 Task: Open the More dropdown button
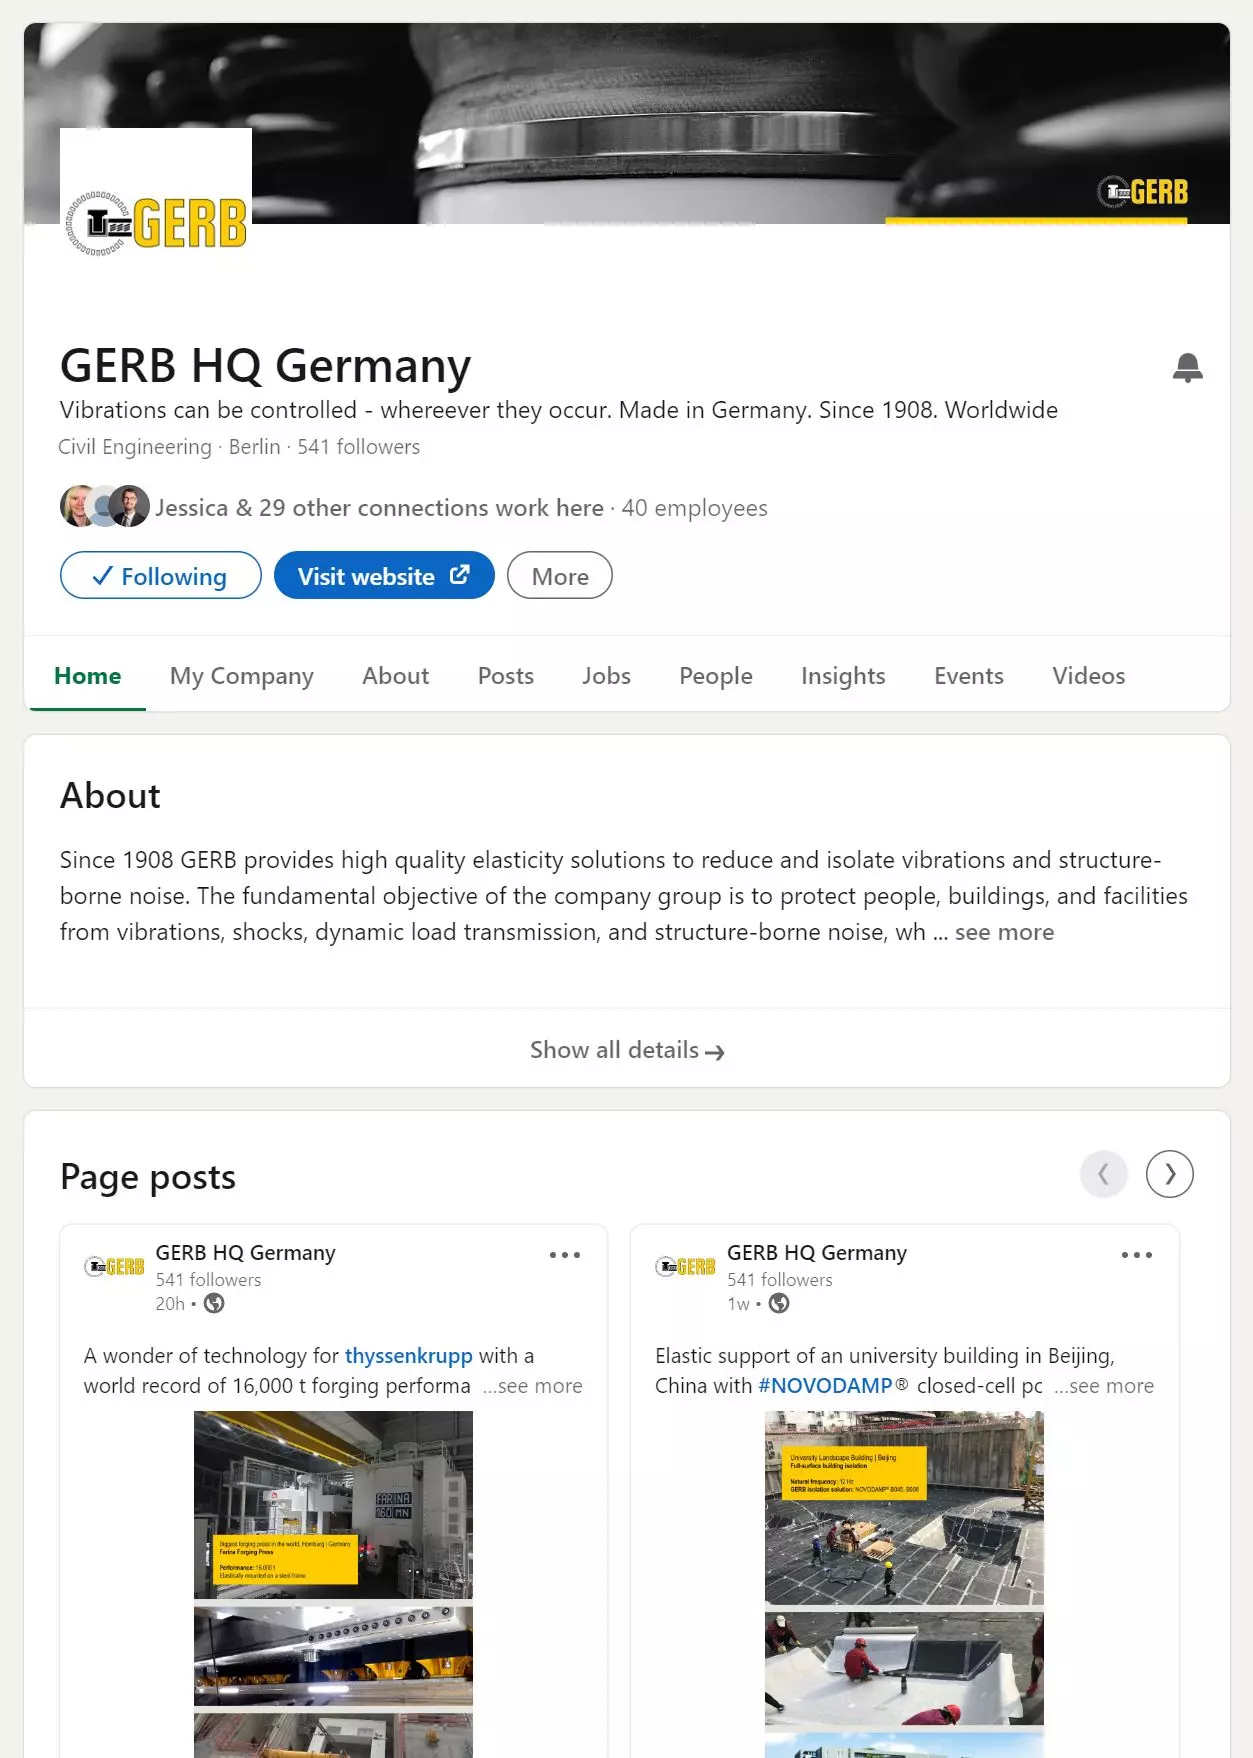[560, 576]
